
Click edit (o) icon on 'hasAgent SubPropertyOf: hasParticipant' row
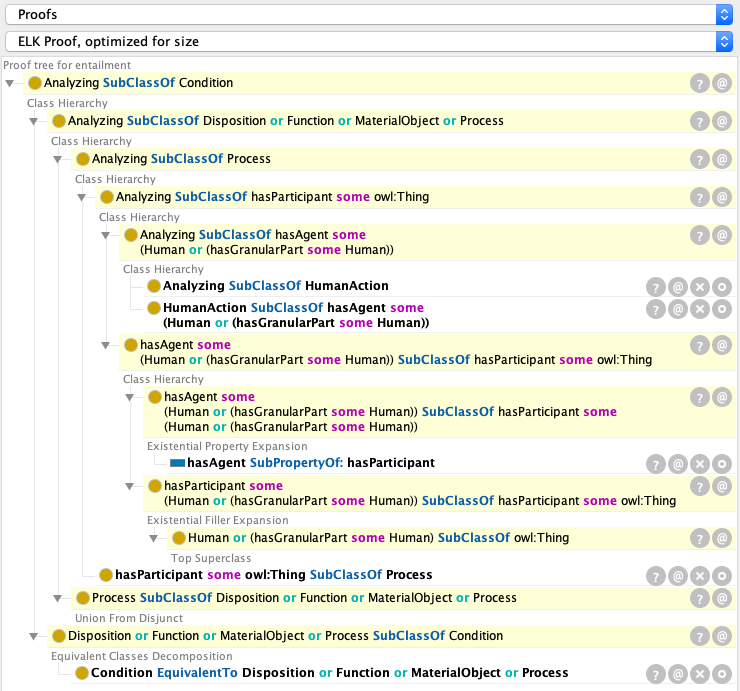(722, 464)
